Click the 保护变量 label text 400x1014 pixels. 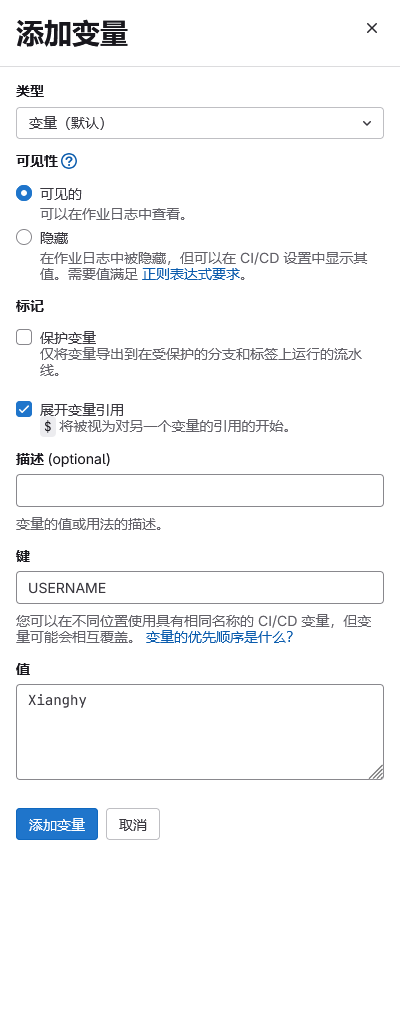pyautogui.click(x=68, y=338)
